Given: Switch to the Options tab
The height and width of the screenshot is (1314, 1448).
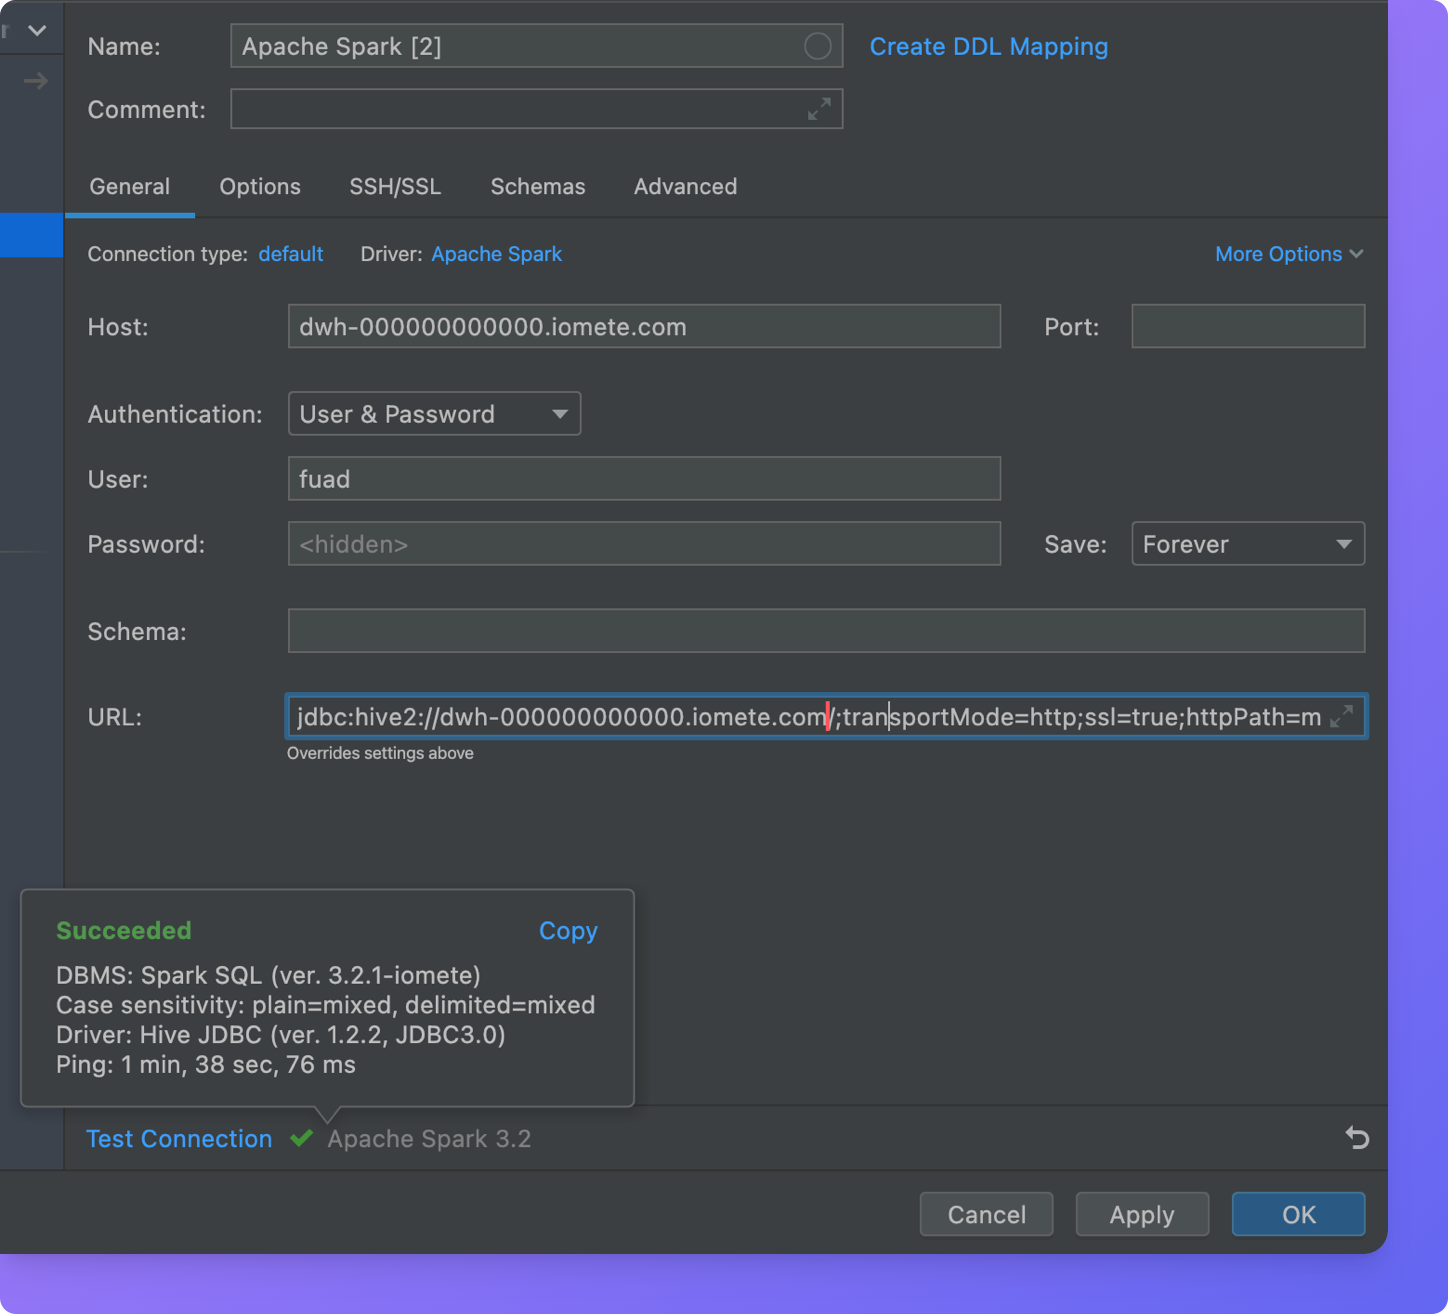Looking at the screenshot, I should [x=260, y=187].
